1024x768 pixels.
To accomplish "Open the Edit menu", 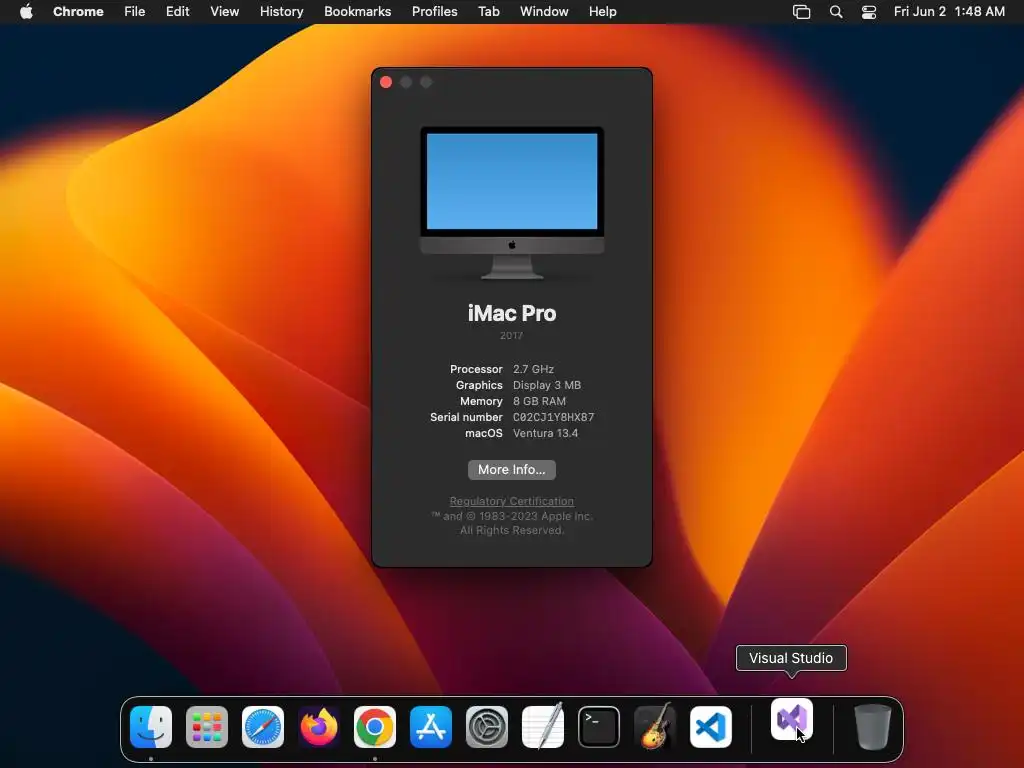I will 177,12.
